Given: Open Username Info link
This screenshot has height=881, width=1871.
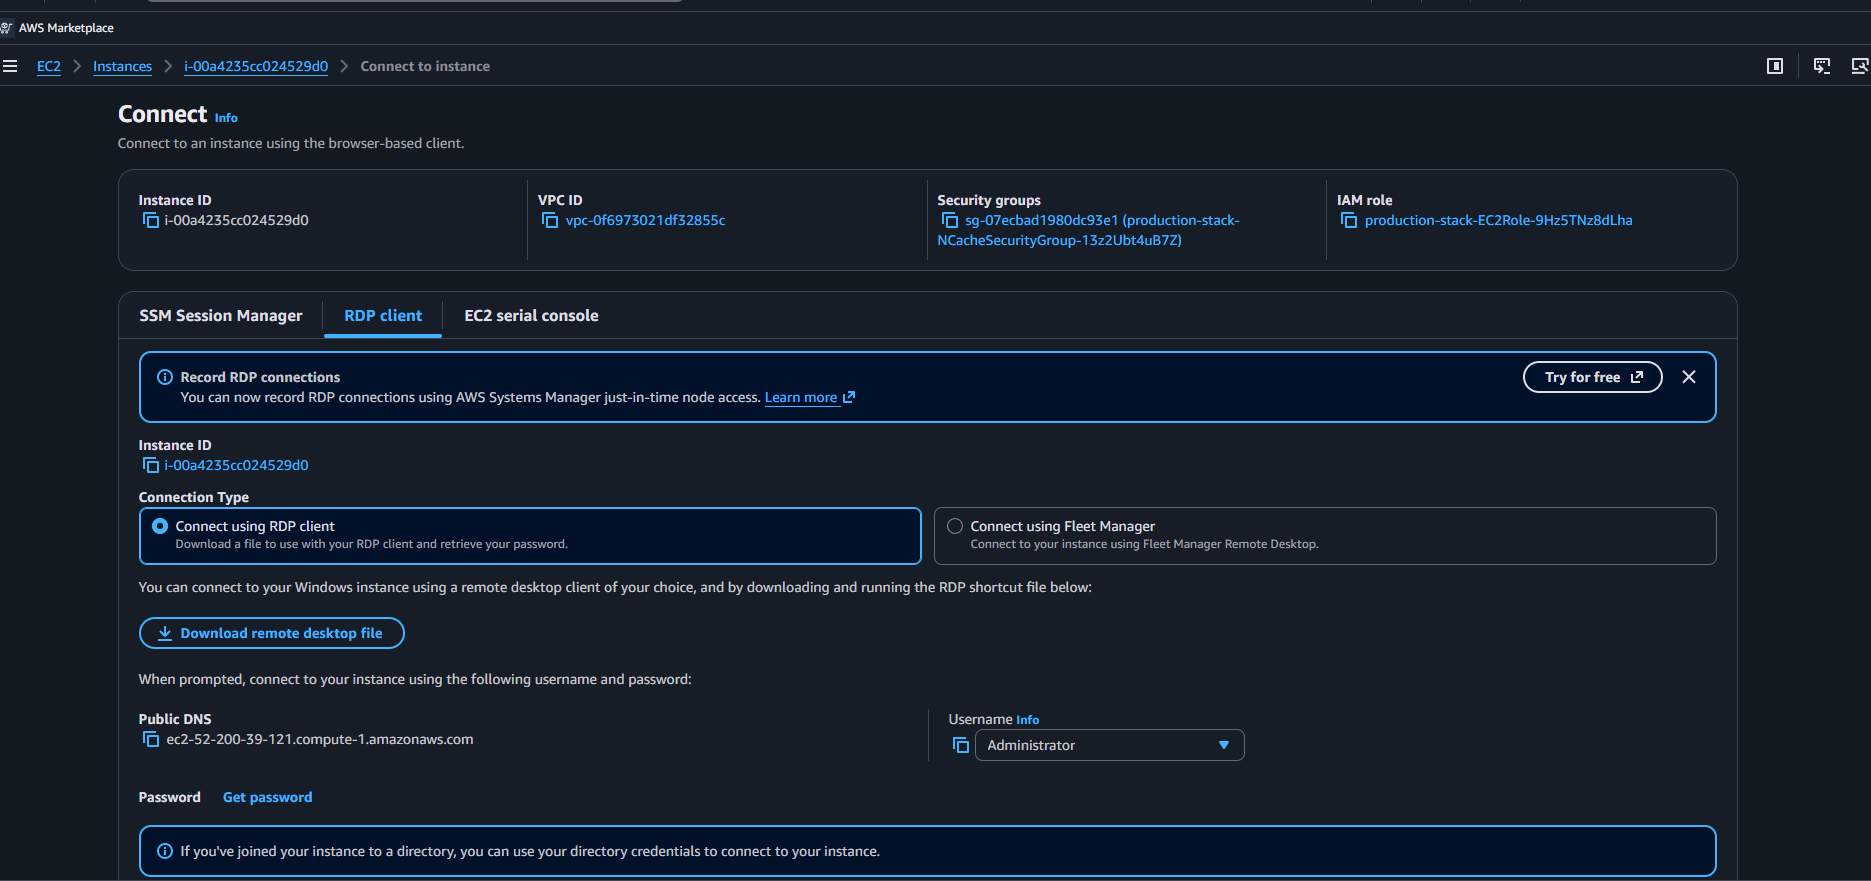Looking at the screenshot, I should [1027, 720].
